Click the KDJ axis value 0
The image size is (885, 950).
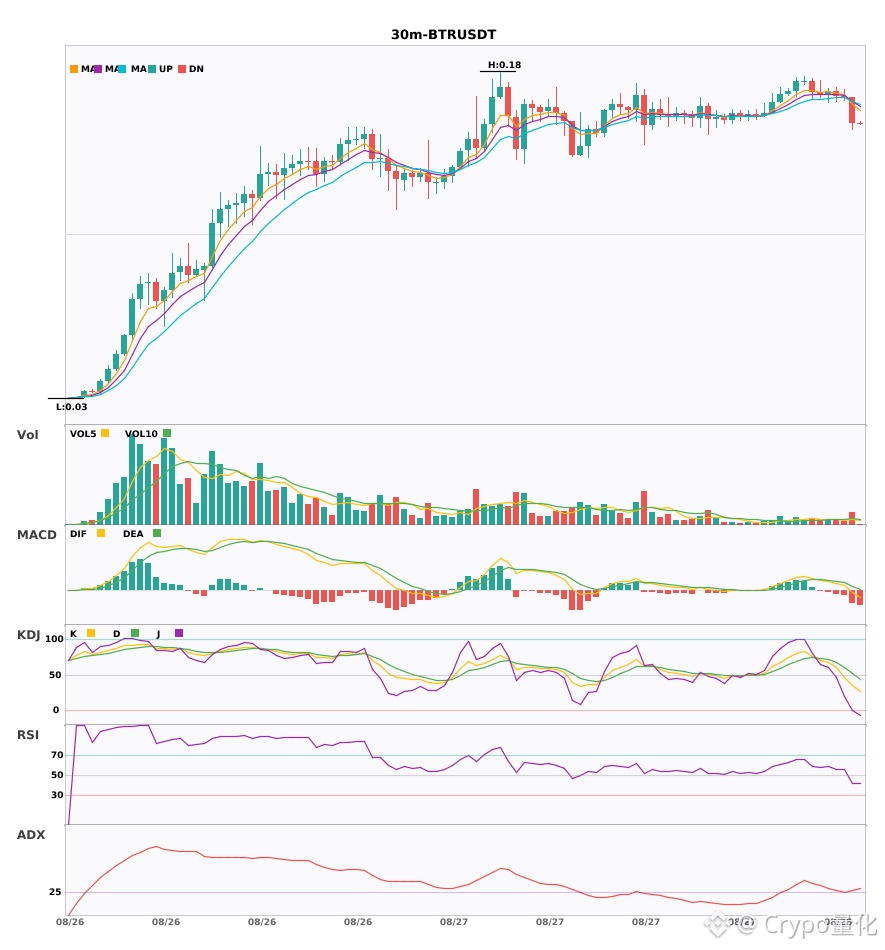[x=56, y=710]
